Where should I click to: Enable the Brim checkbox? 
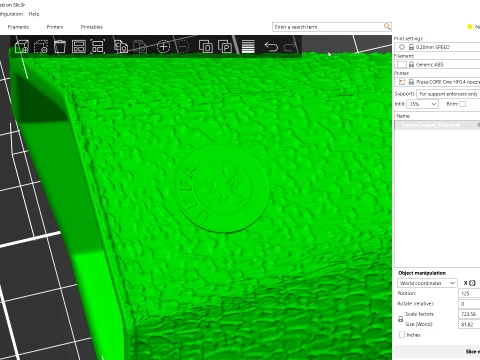pyautogui.click(x=462, y=104)
